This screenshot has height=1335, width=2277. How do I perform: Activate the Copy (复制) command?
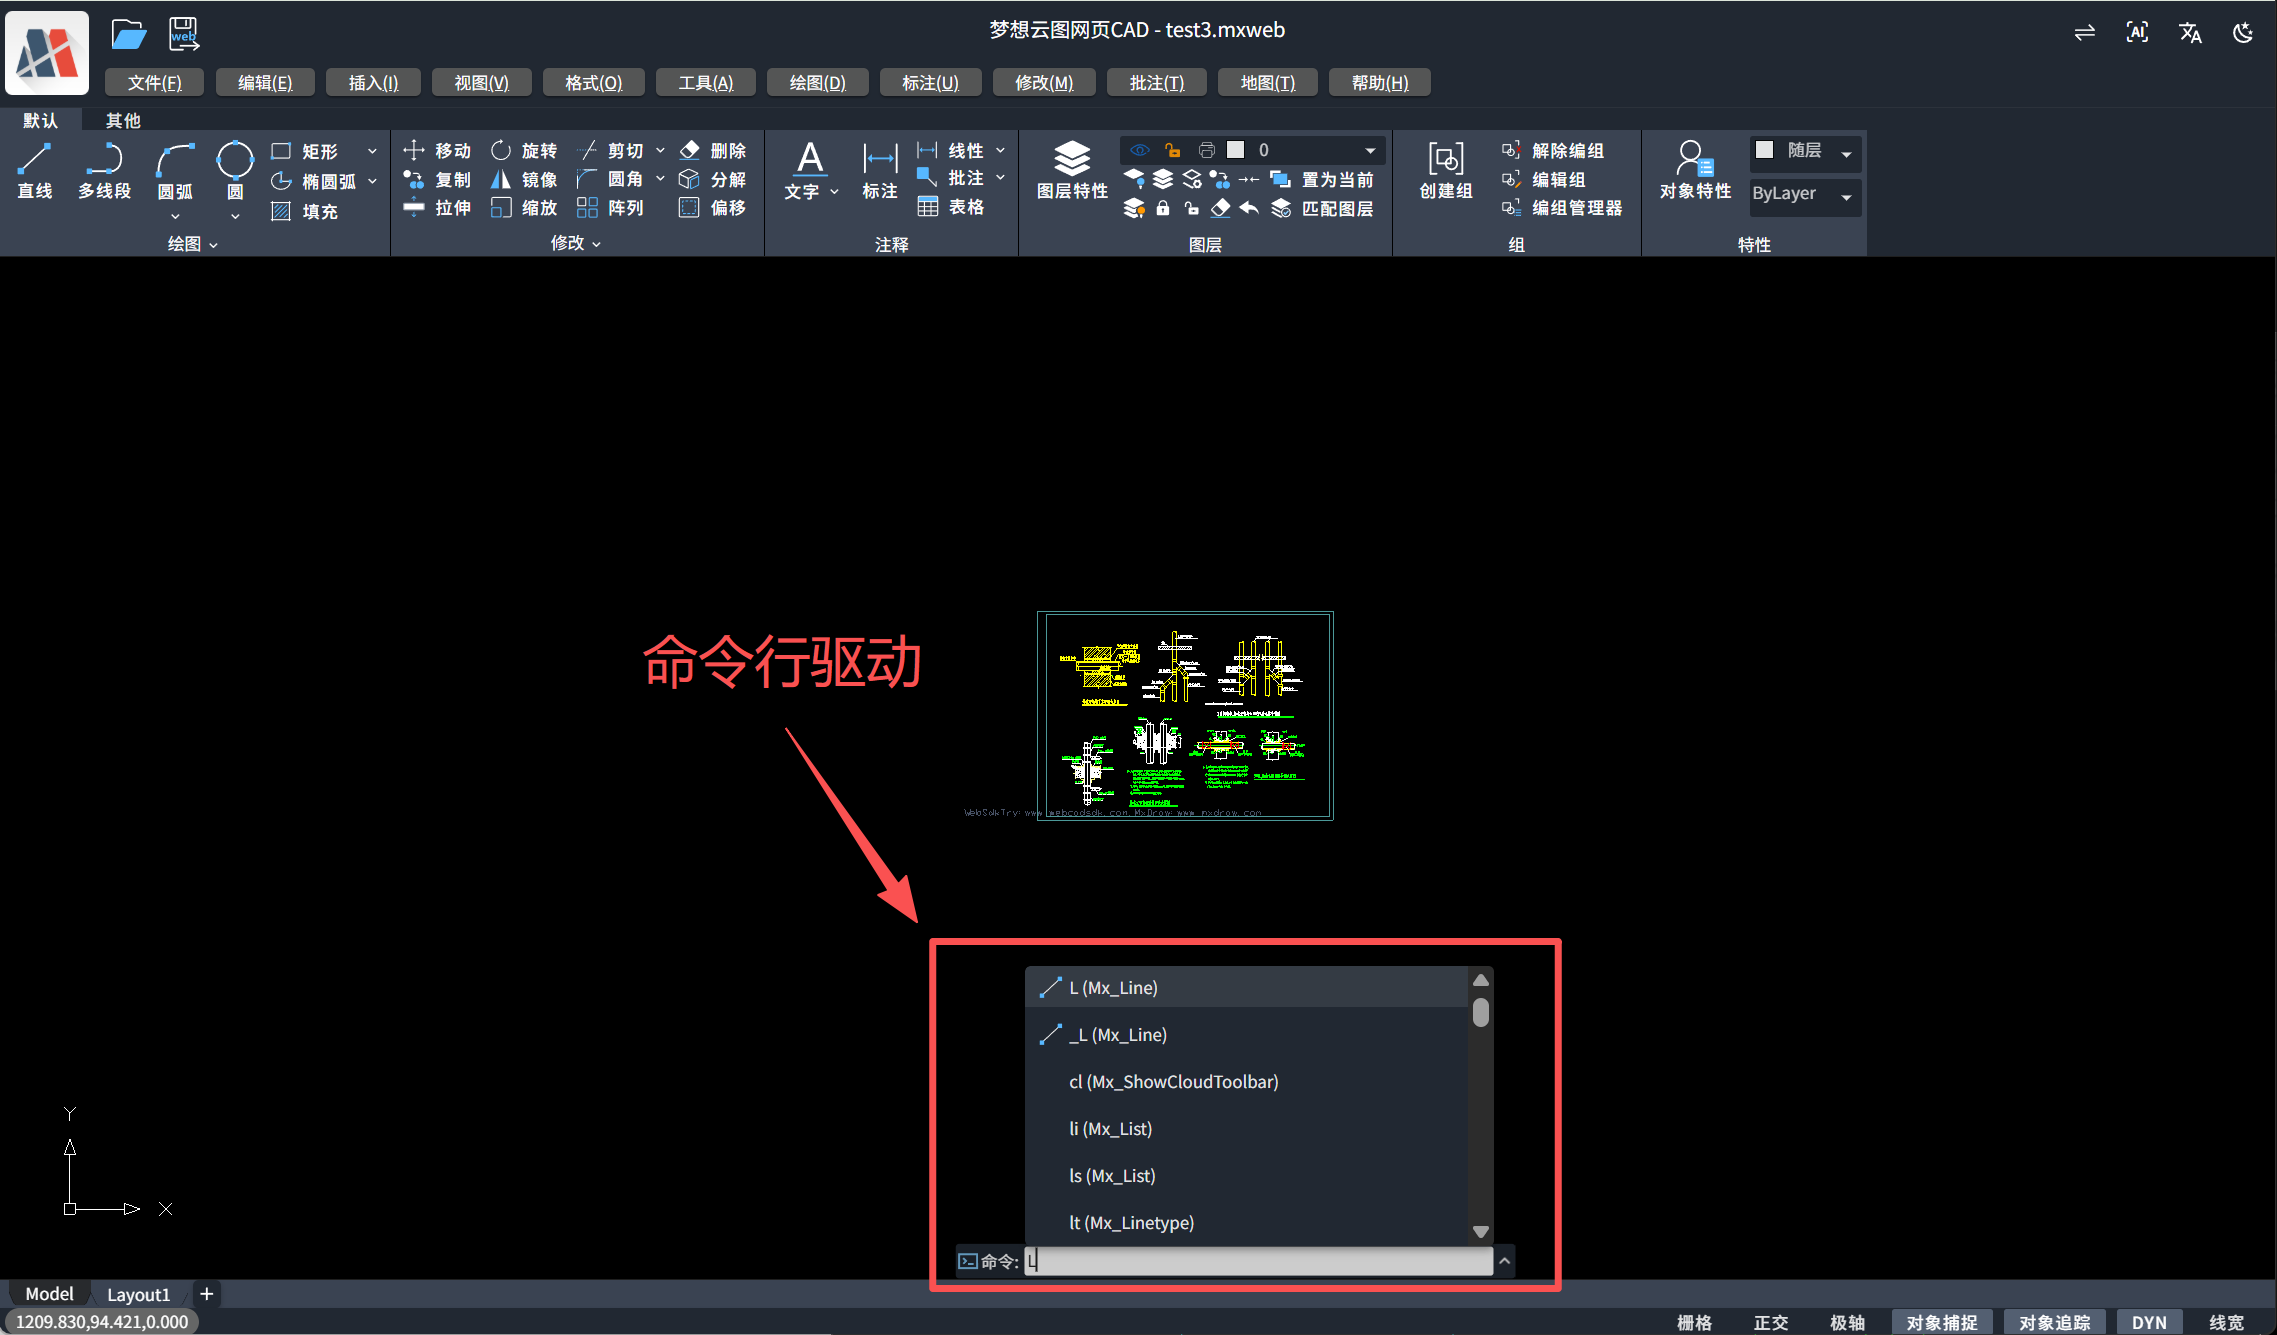437,179
